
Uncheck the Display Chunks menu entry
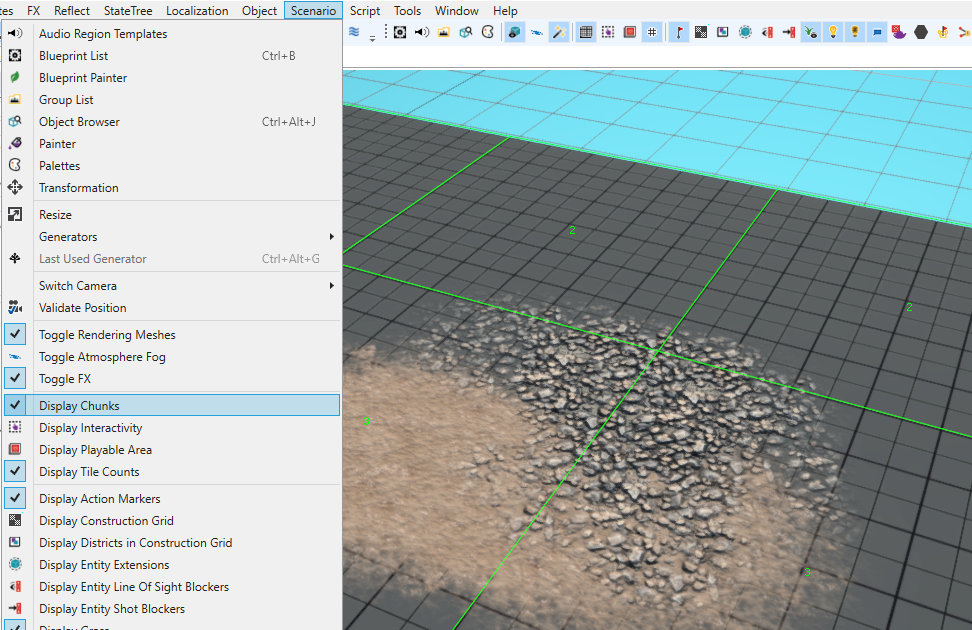[172, 406]
